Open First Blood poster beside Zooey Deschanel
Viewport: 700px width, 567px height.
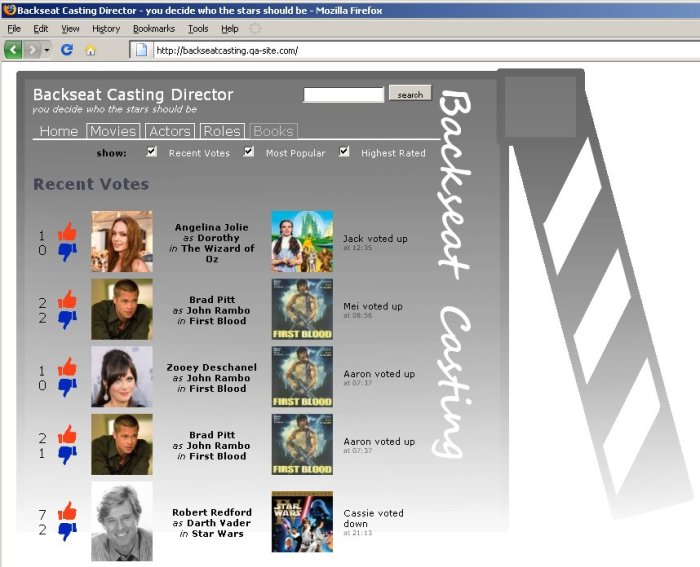click(x=302, y=377)
